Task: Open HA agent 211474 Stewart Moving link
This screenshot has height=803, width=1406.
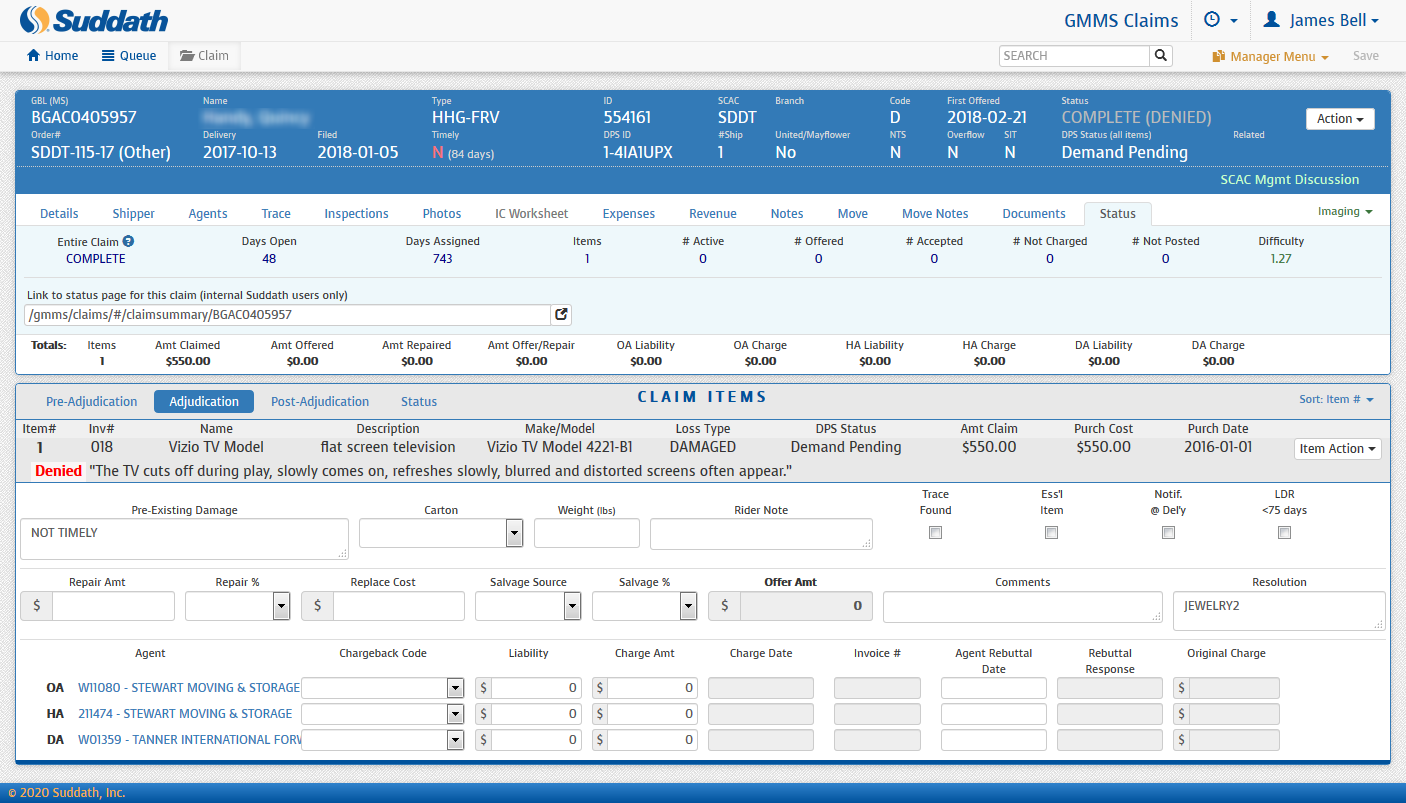Action: pyautogui.click(x=185, y=714)
